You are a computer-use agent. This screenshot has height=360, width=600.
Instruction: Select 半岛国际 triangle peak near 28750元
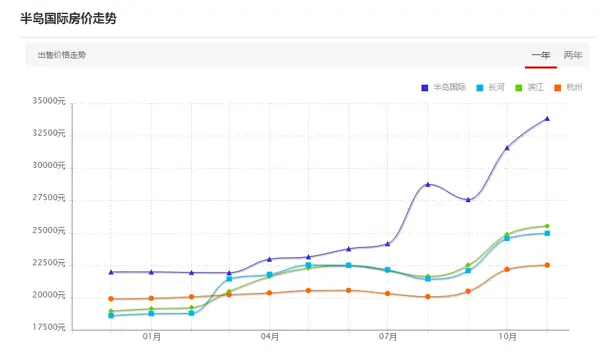pyautogui.click(x=428, y=184)
